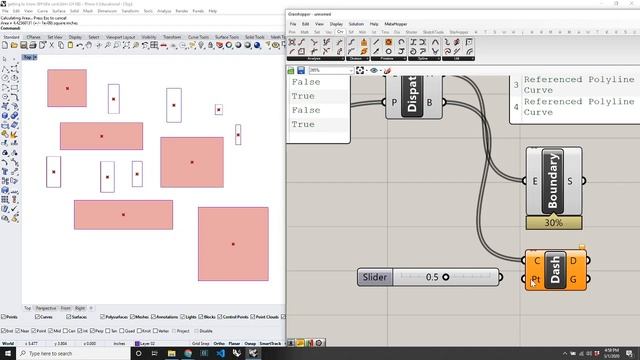Click the Paste clipboard icon in Rhino toolbar
The height and width of the screenshot is (360, 640).
(70, 45)
